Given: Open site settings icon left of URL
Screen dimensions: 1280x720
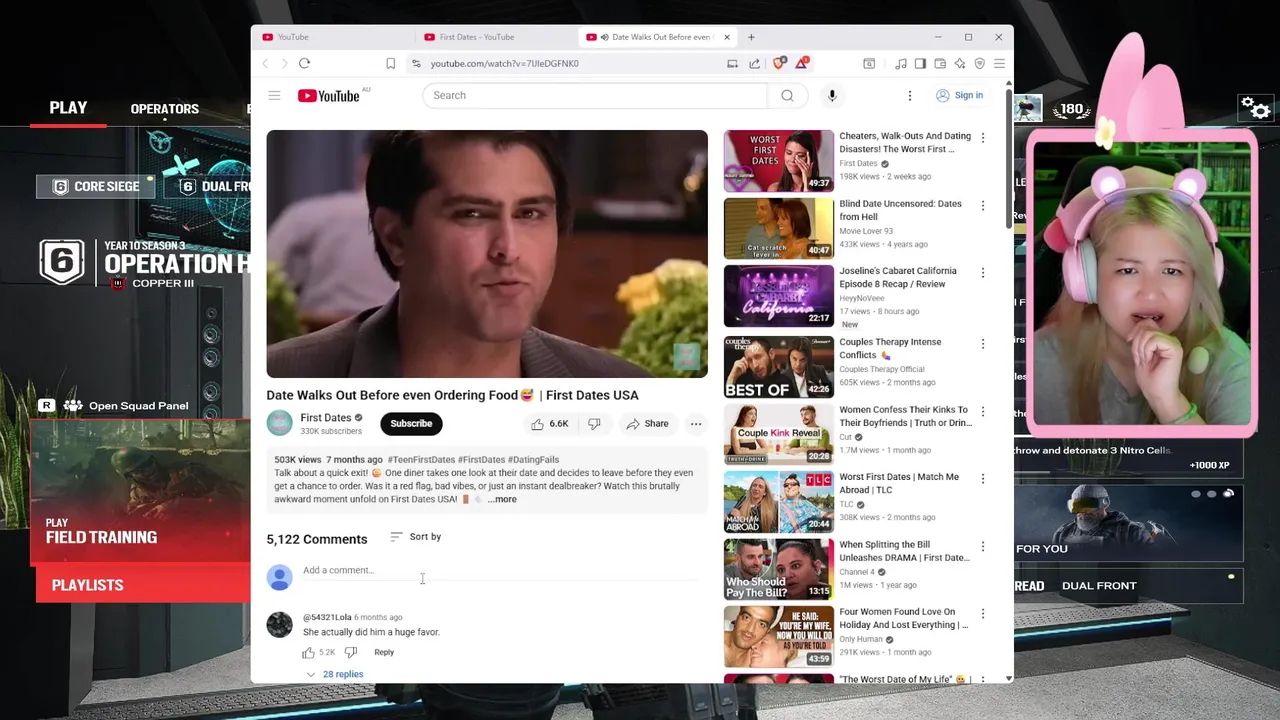Looking at the screenshot, I should click(x=416, y=63).
